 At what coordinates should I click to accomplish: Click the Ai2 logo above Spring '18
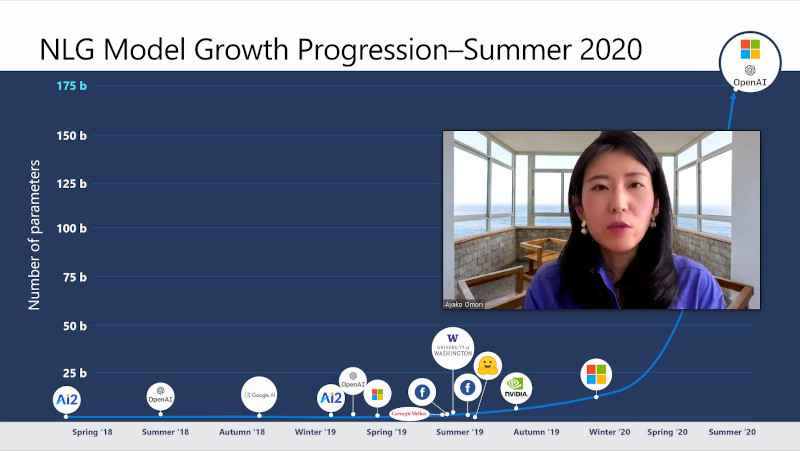click(67, 399)
